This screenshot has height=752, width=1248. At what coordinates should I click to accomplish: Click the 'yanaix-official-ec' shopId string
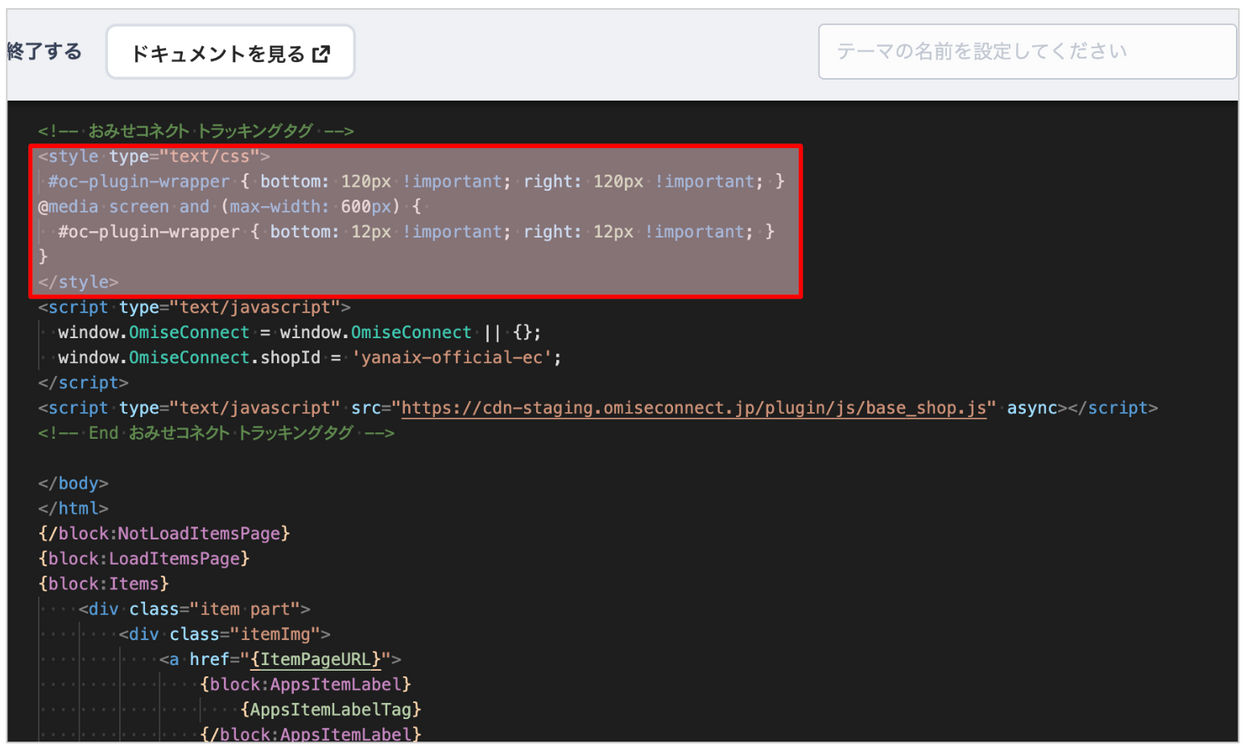click(x=451, y=357)
